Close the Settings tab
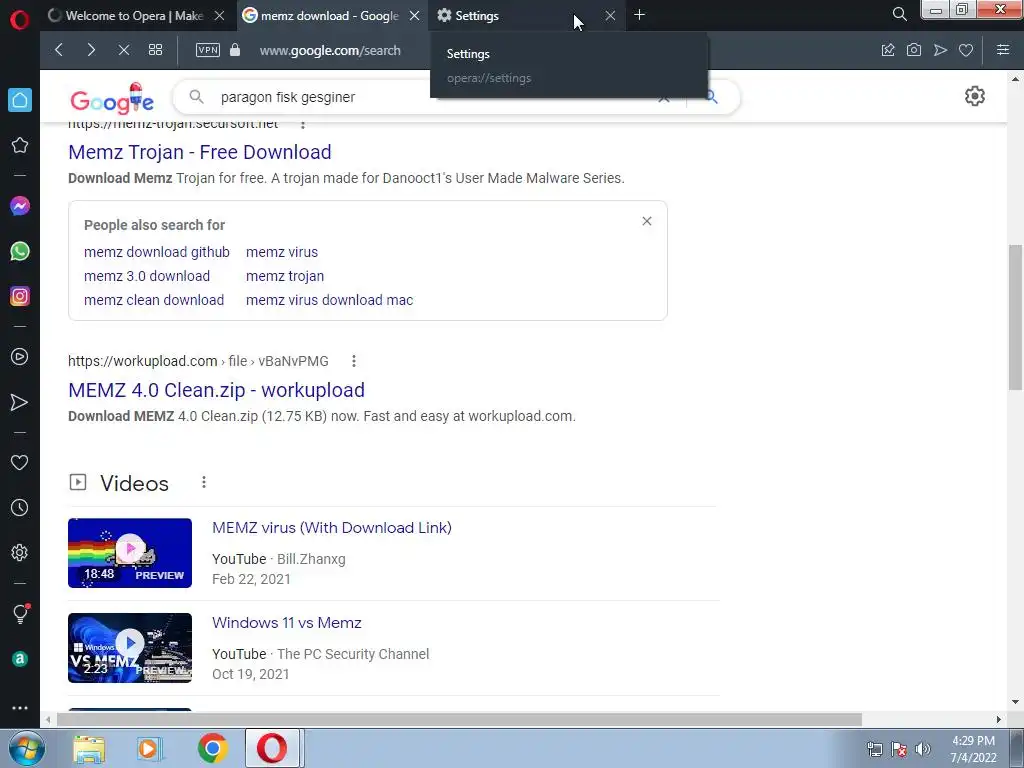1024x768 pixels. coord(610,15)
